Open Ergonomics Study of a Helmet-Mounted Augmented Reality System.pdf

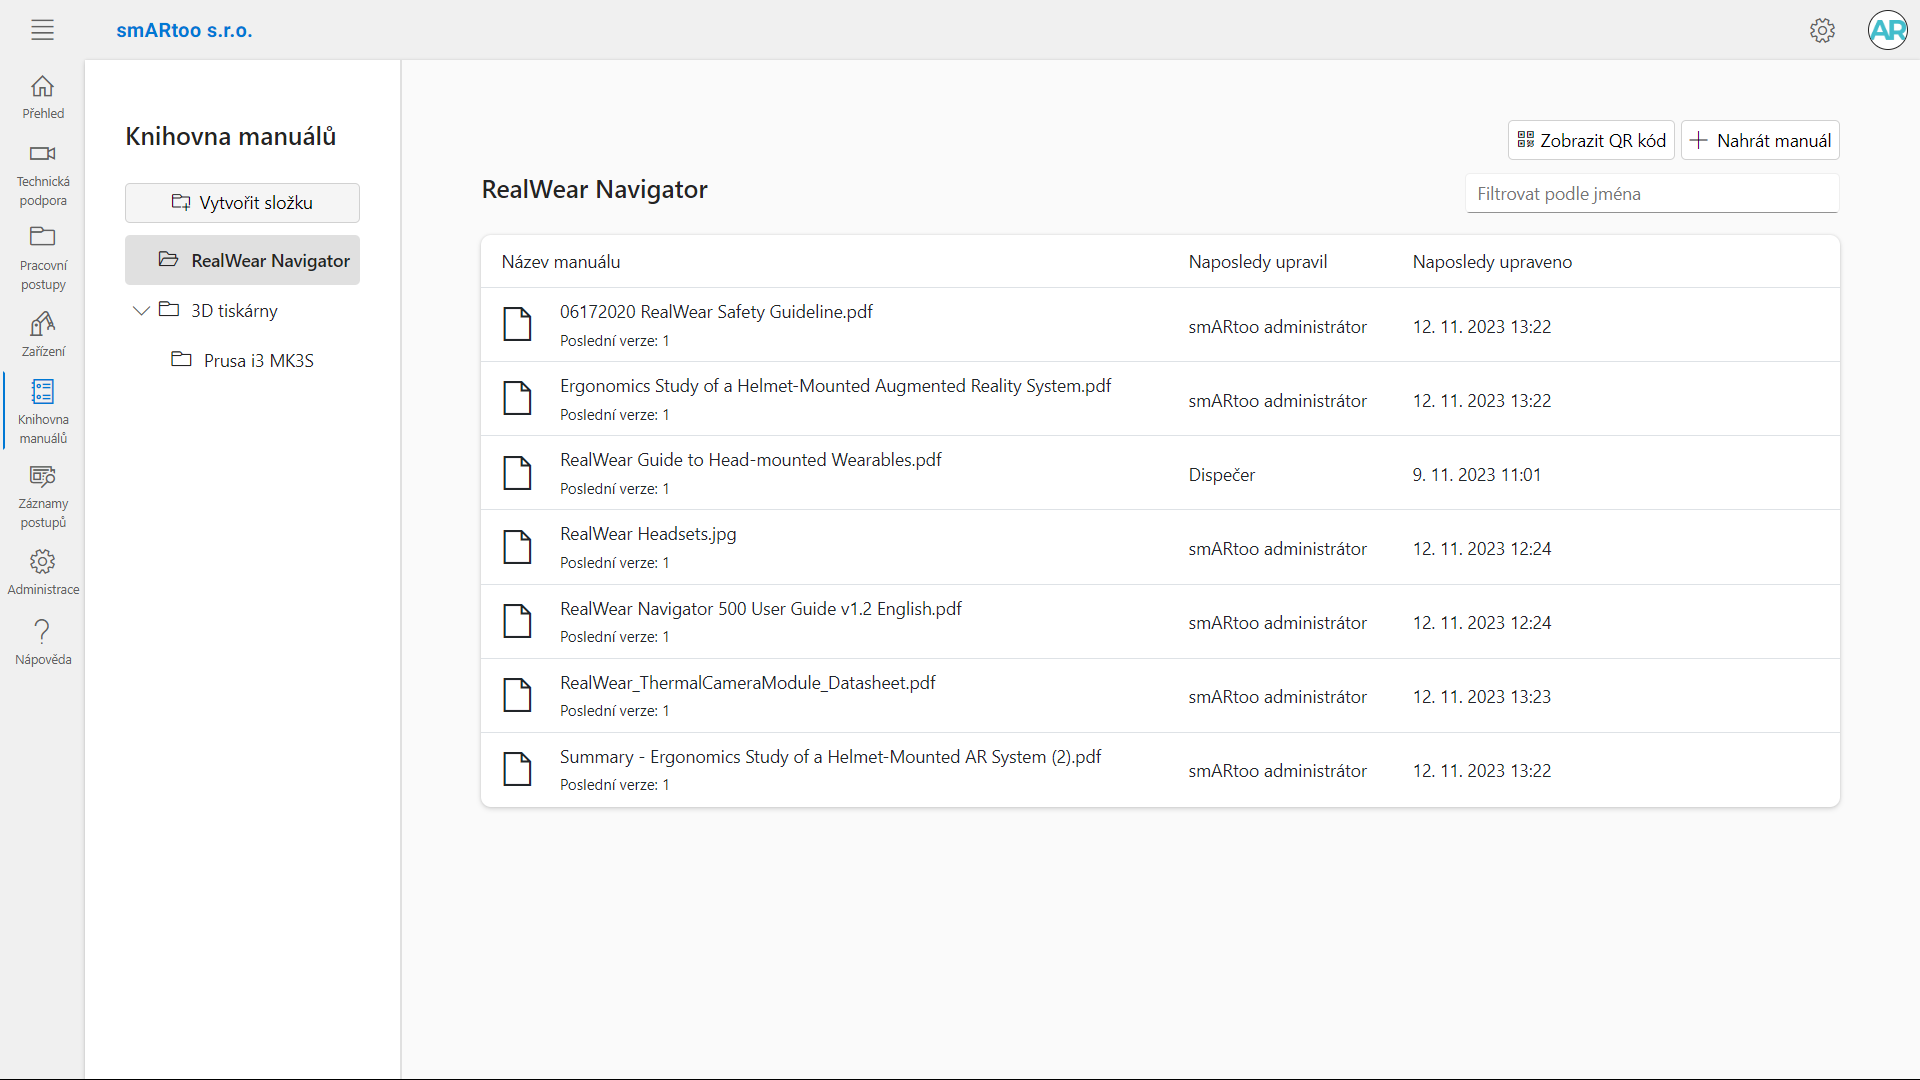pyautogui.click(x=835, y=386)
